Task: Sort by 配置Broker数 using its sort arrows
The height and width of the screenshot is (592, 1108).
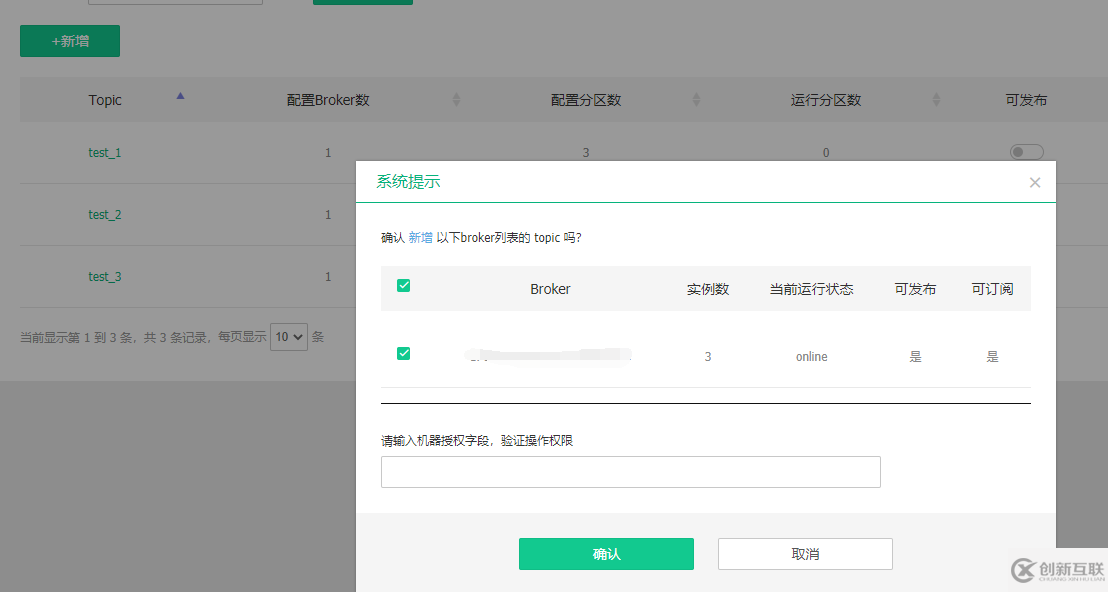Action: click(457, 100)
